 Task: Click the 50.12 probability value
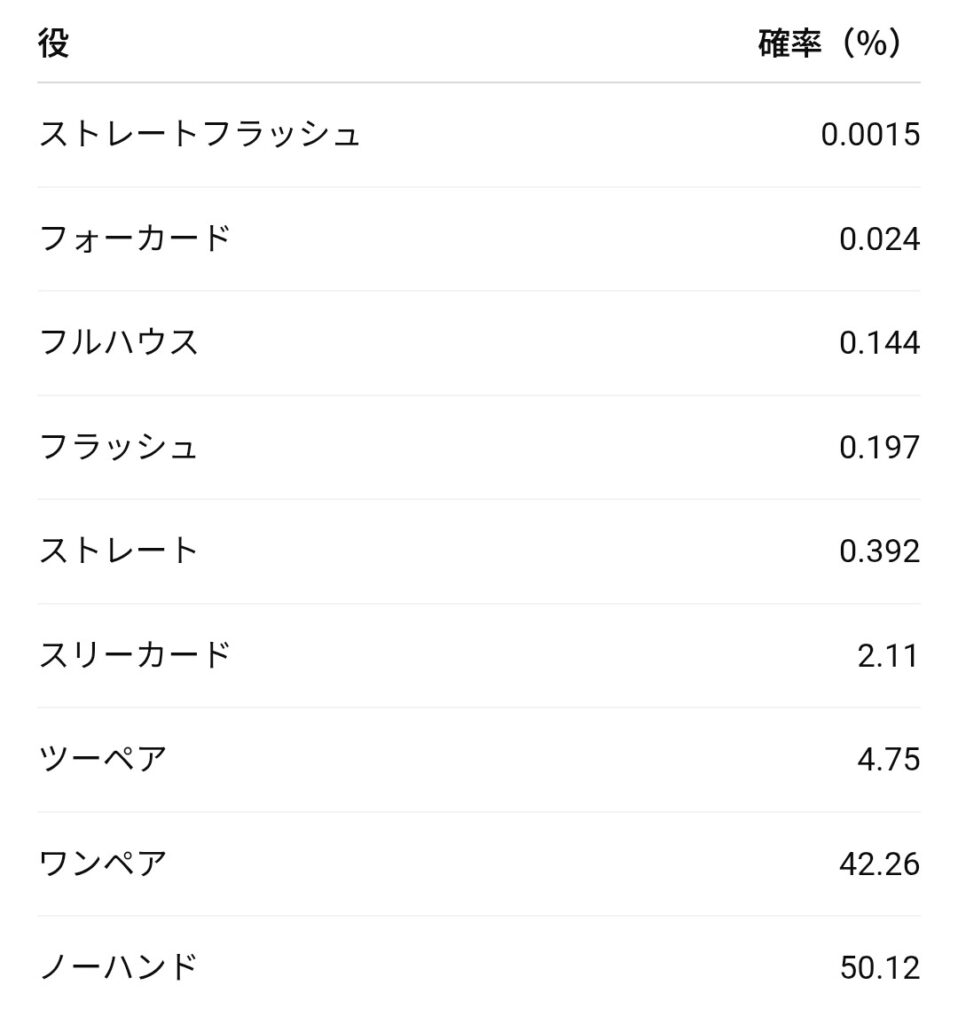point(879,967)
